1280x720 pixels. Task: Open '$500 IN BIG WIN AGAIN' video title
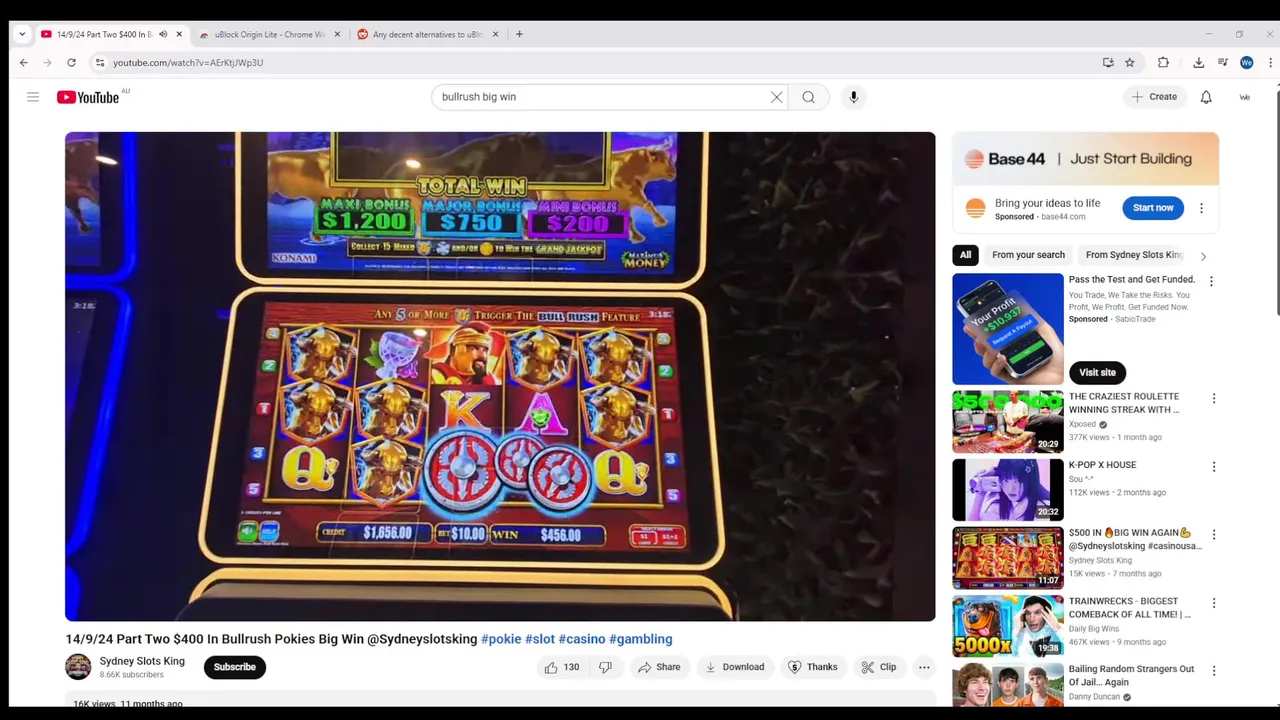coord(1135,539)
